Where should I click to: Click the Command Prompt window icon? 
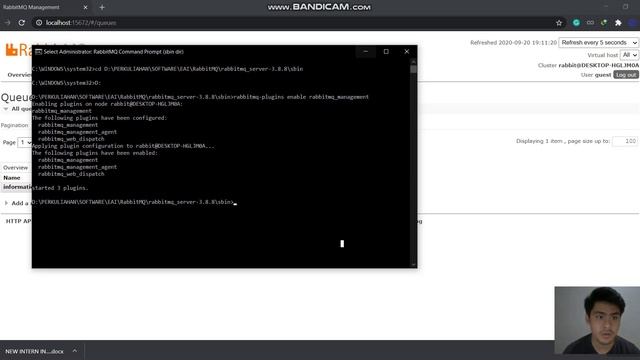[38, 52]
